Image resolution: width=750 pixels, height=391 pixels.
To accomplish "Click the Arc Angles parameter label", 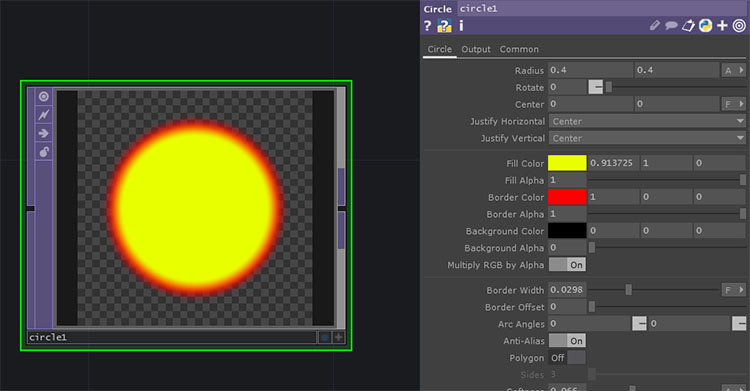I will (x=521, y=324).
